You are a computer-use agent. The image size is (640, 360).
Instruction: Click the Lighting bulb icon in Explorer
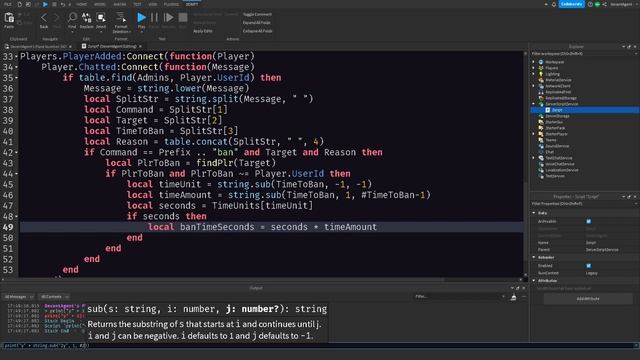tap(541, 74)
